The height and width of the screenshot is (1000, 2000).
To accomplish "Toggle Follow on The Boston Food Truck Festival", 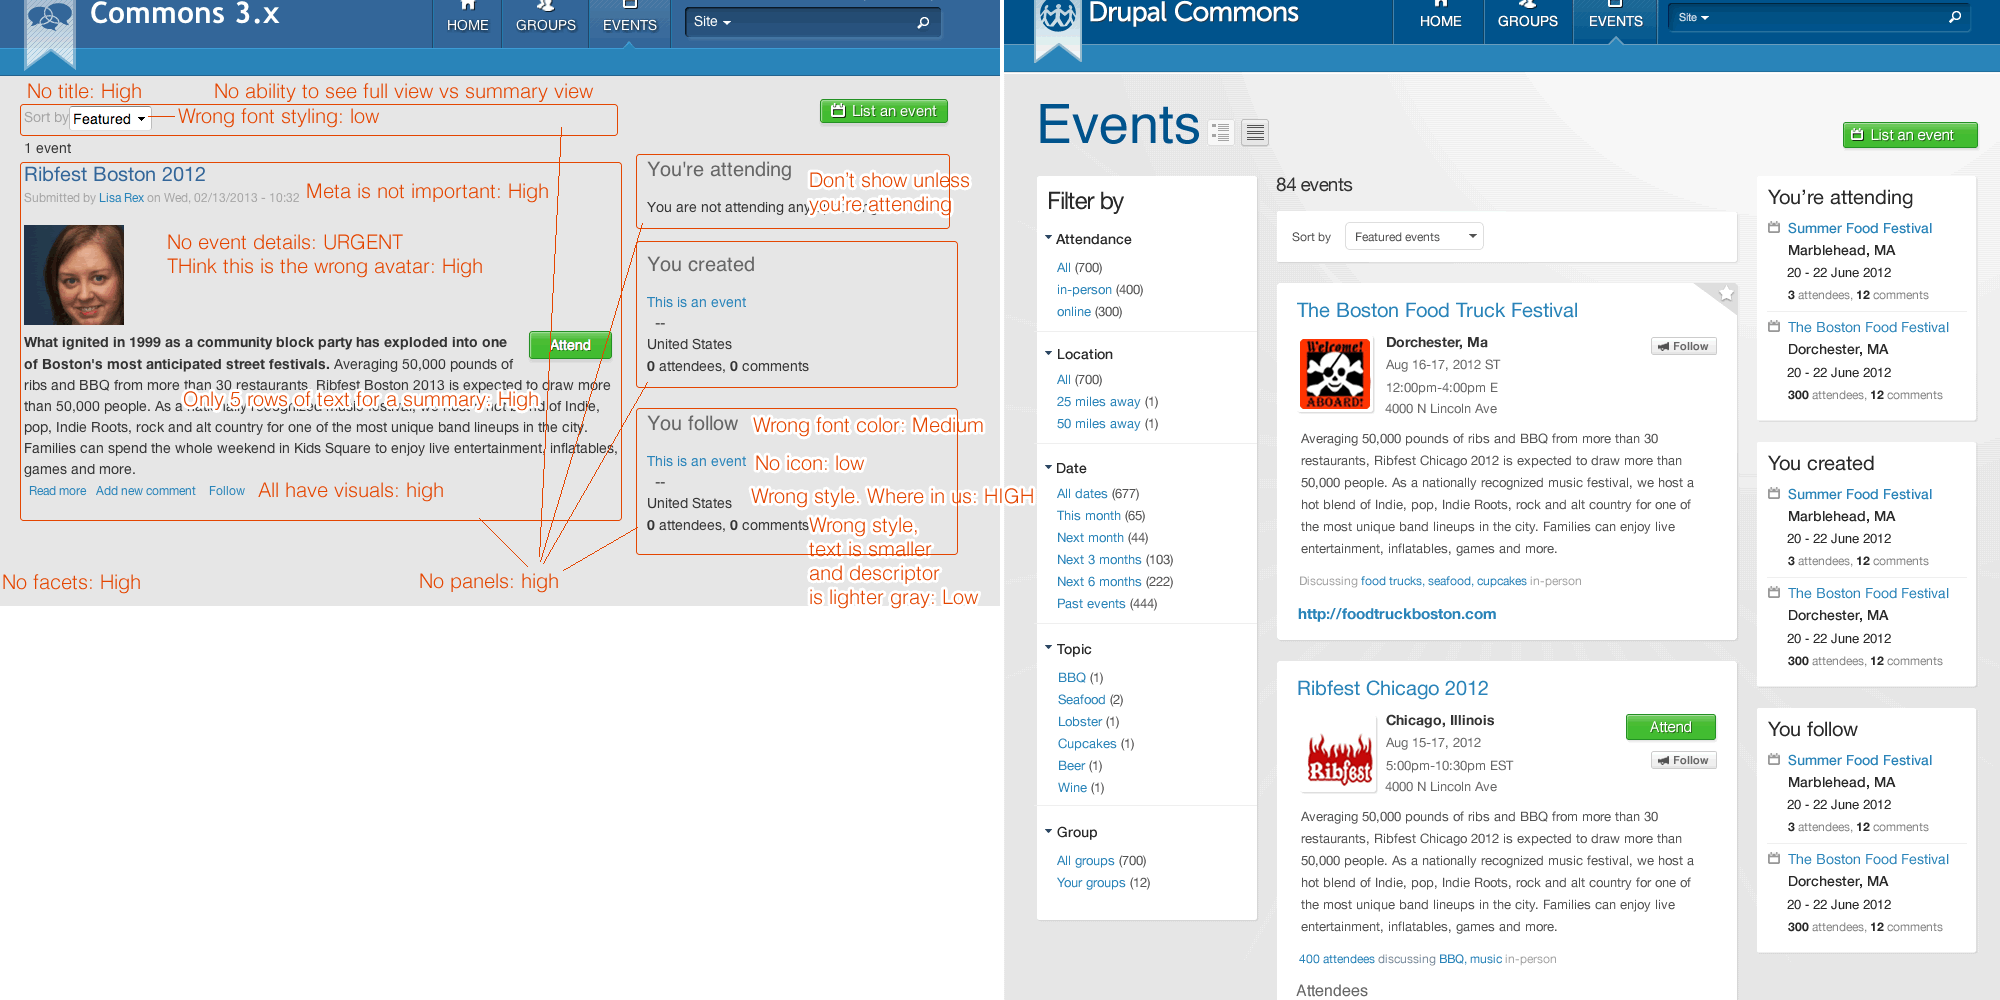I will [1683, 345].
